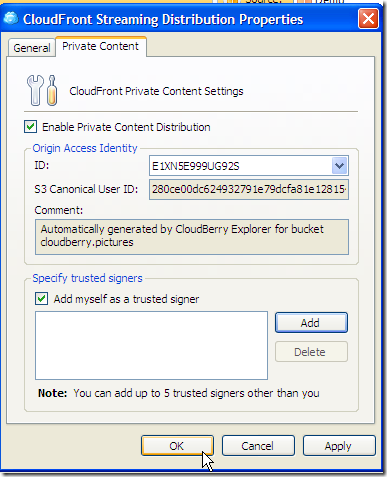Viewport: 387px width, 477px height.
Task: Expand the Origin Access Identity ID dropdown arrow
Action: (x=340, y=166)
